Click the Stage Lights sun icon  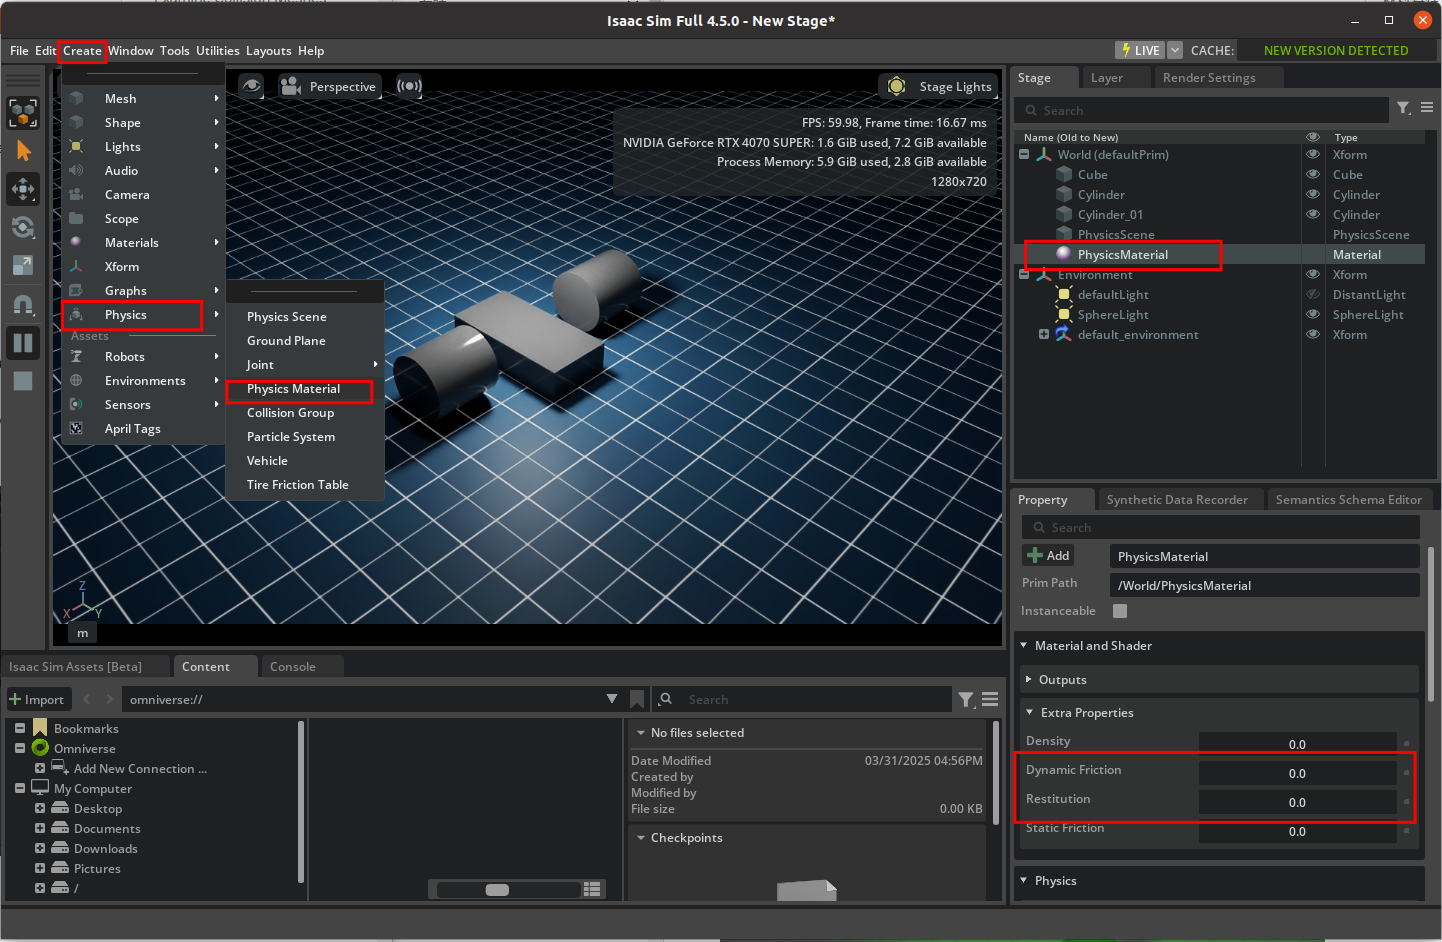pyautogui.click(x=897, y=86)
